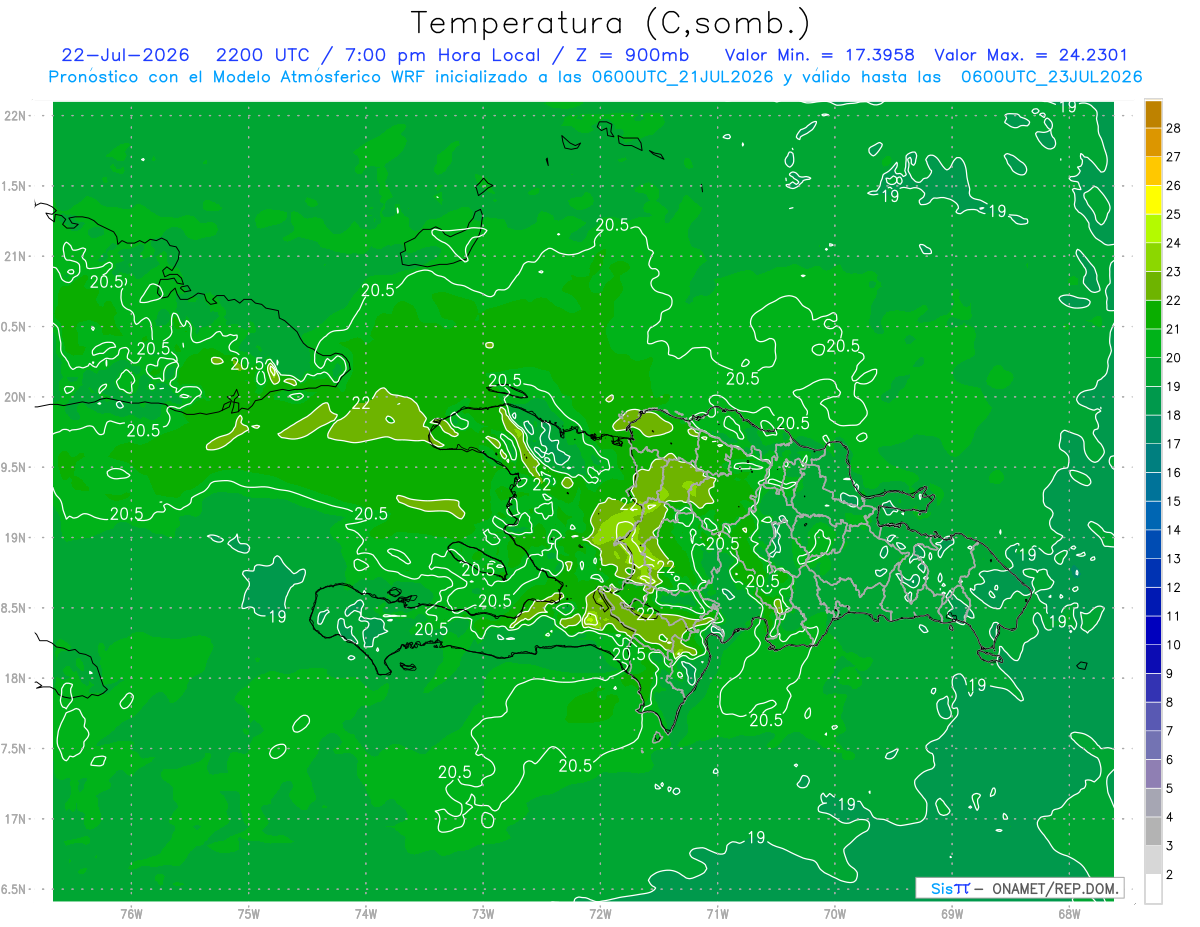Screen dimensions: 1200x927
Task: Click the "70W" longitude axis label
Action: pos(835,913)
